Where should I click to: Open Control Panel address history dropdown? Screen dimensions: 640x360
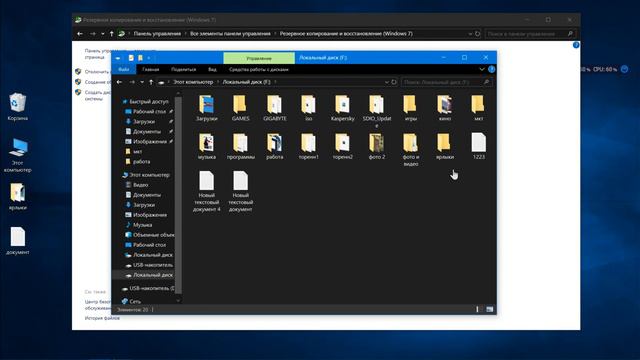tap(470, 34)
